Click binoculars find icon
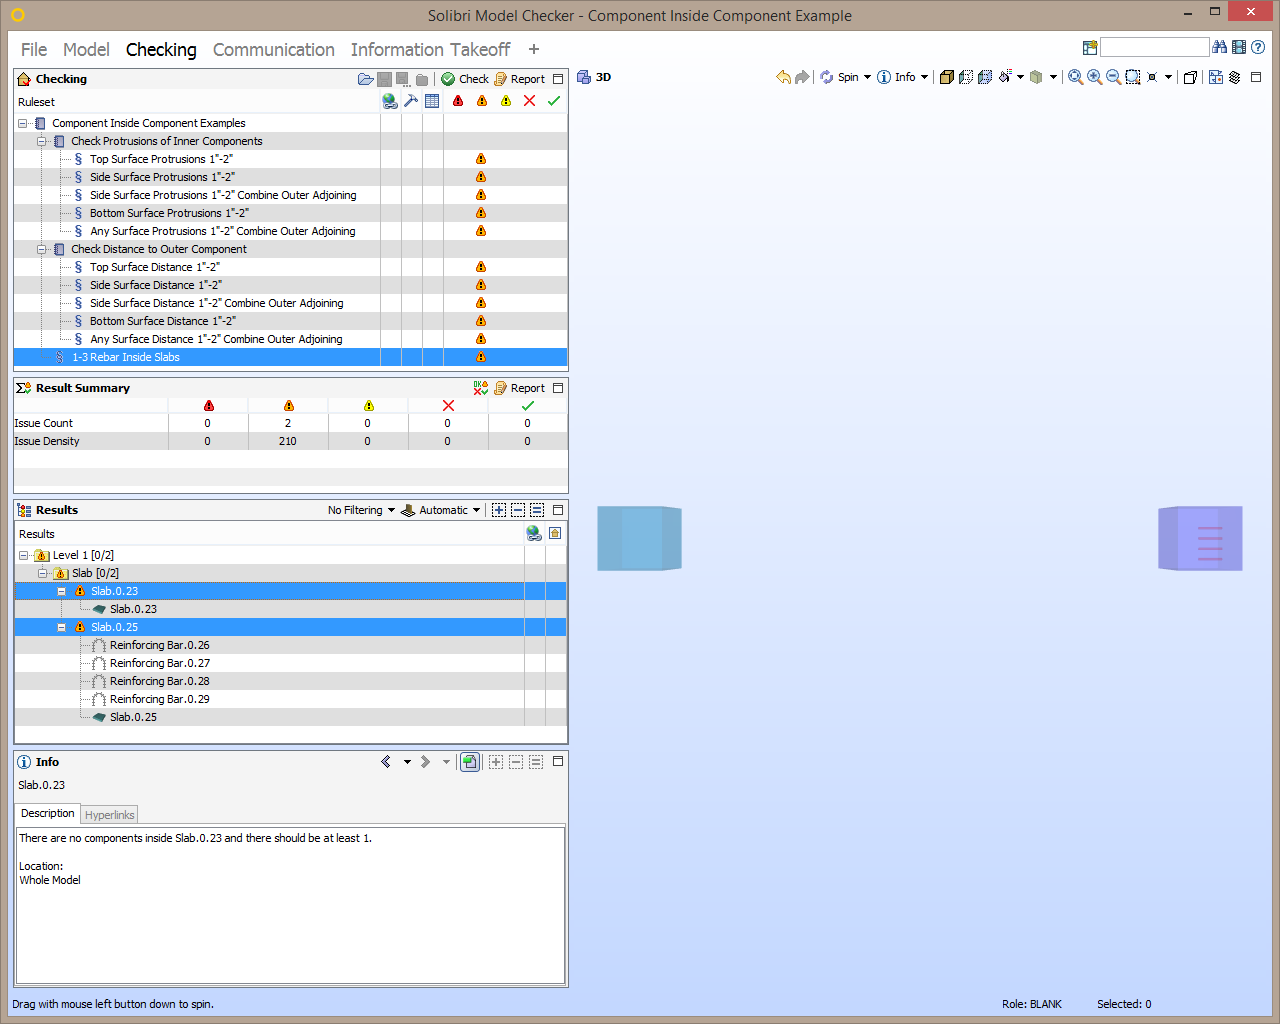The height and width of the screenshot is (1024, 1280). 1219,47
